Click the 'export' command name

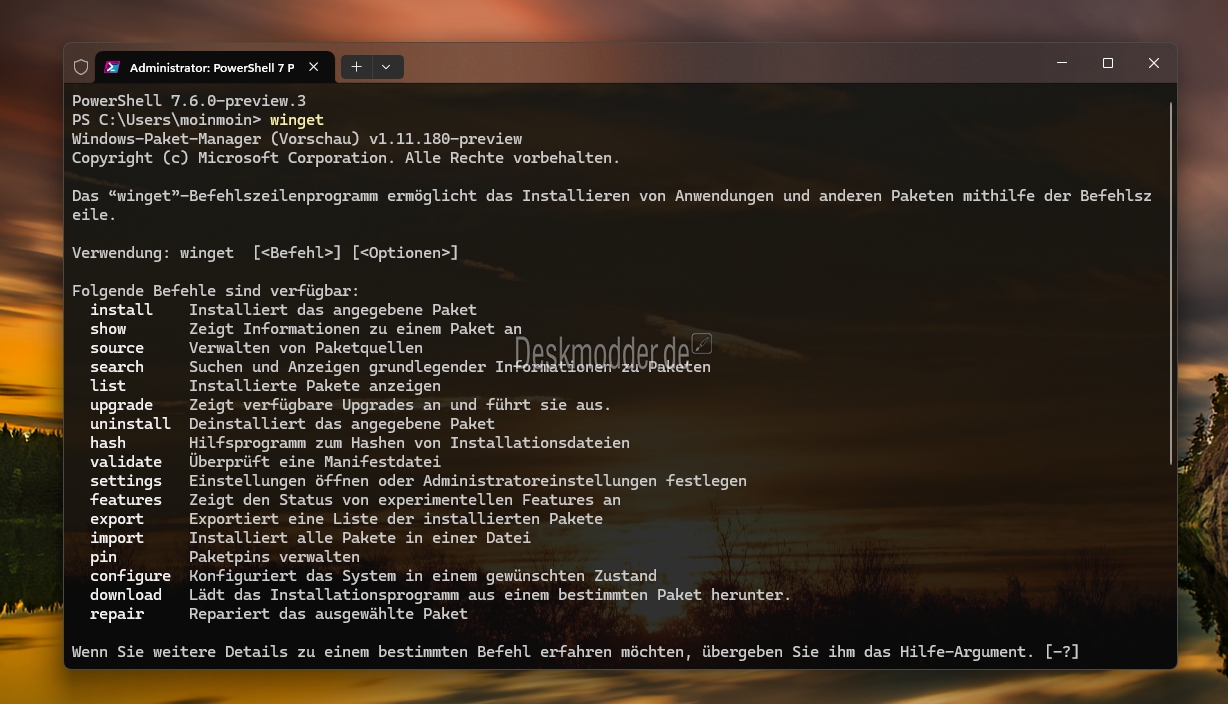[117, 519]
